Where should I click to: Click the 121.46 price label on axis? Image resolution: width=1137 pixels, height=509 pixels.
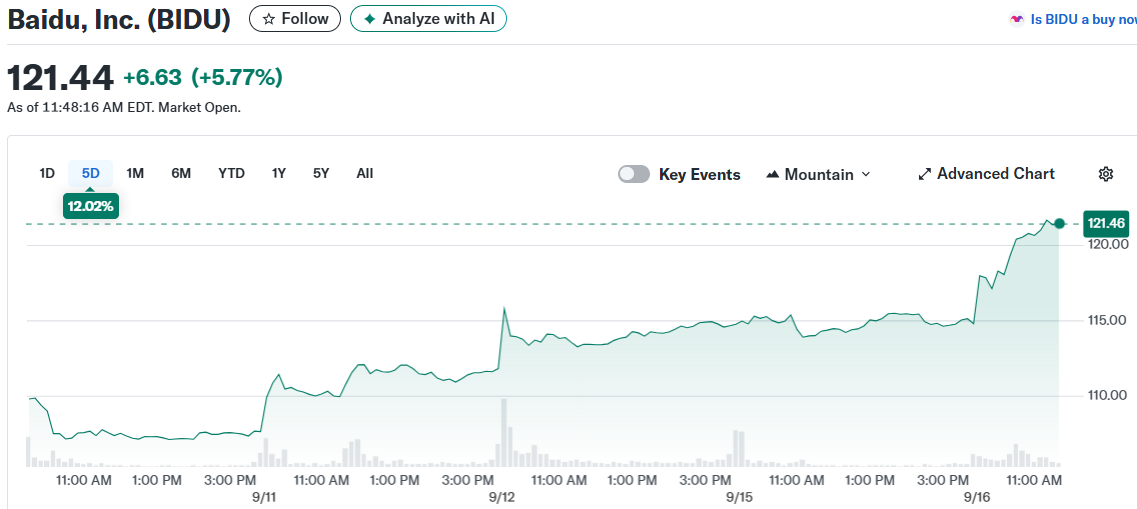(1107, 224)
